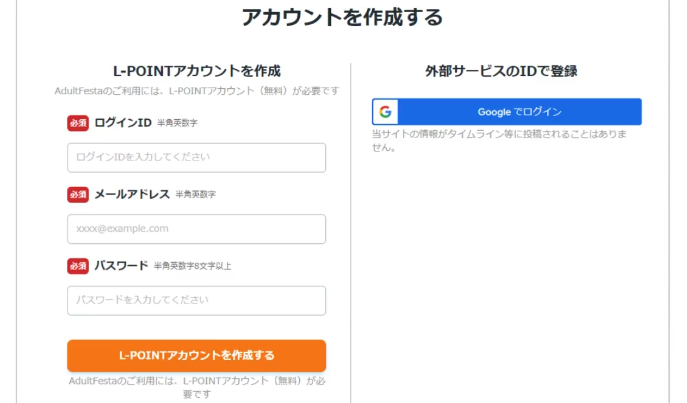
Task: Click into the email address field
Action: pyautogui.click(x=196, y=229)
